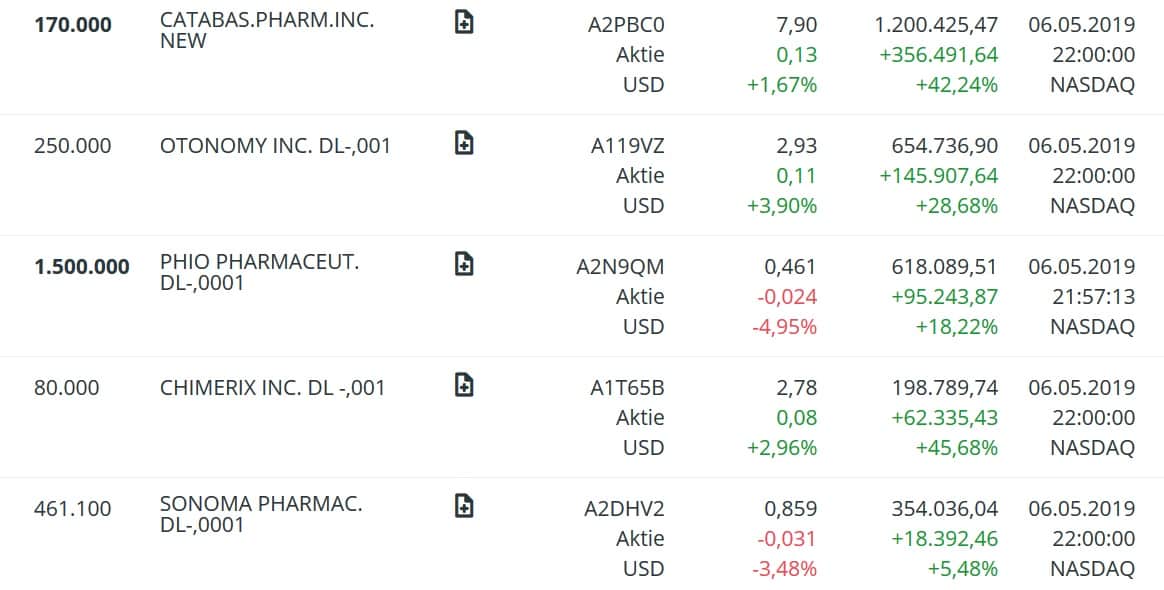Select the 1.500.000 share quantity
This screenshot has width=1164, height=590.
coord(82,267)
